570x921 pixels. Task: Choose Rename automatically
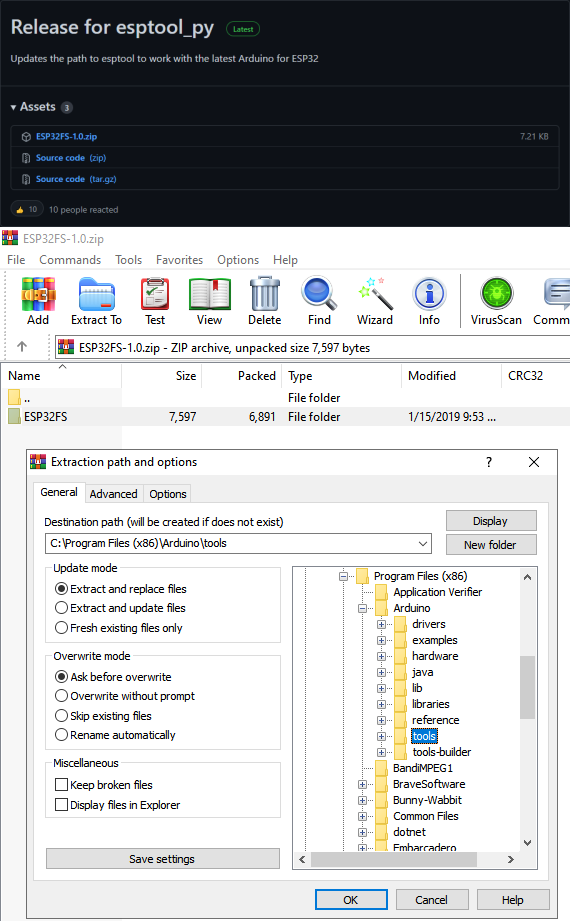[61, 735]
